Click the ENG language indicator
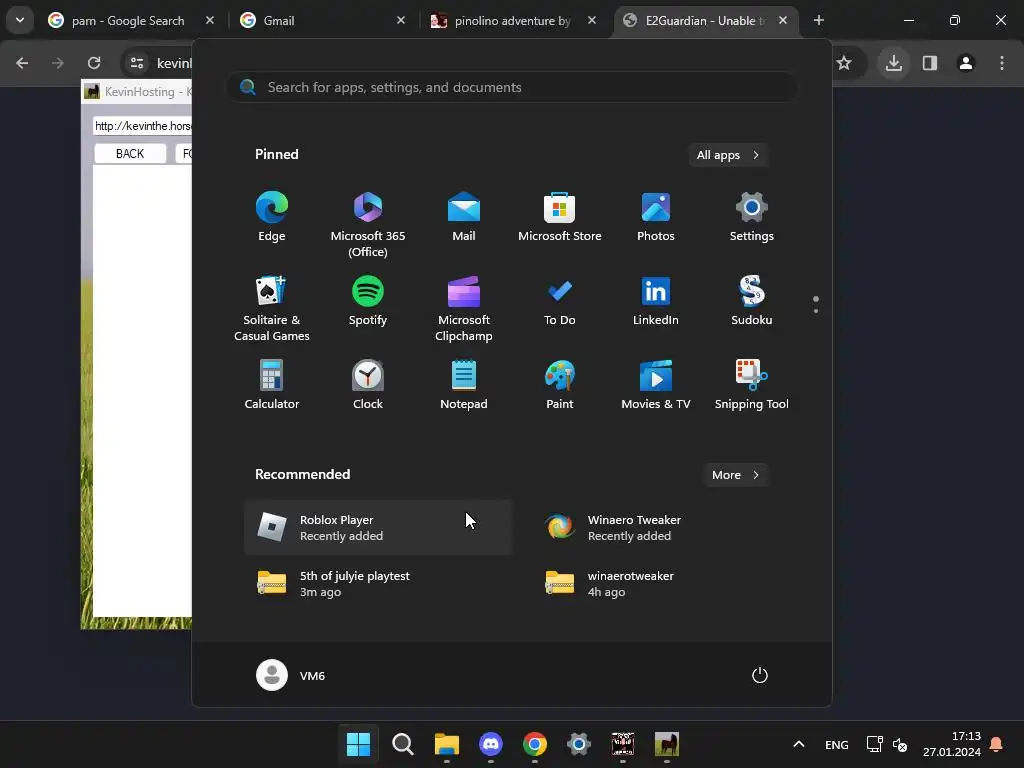 [x=837, y=744]
